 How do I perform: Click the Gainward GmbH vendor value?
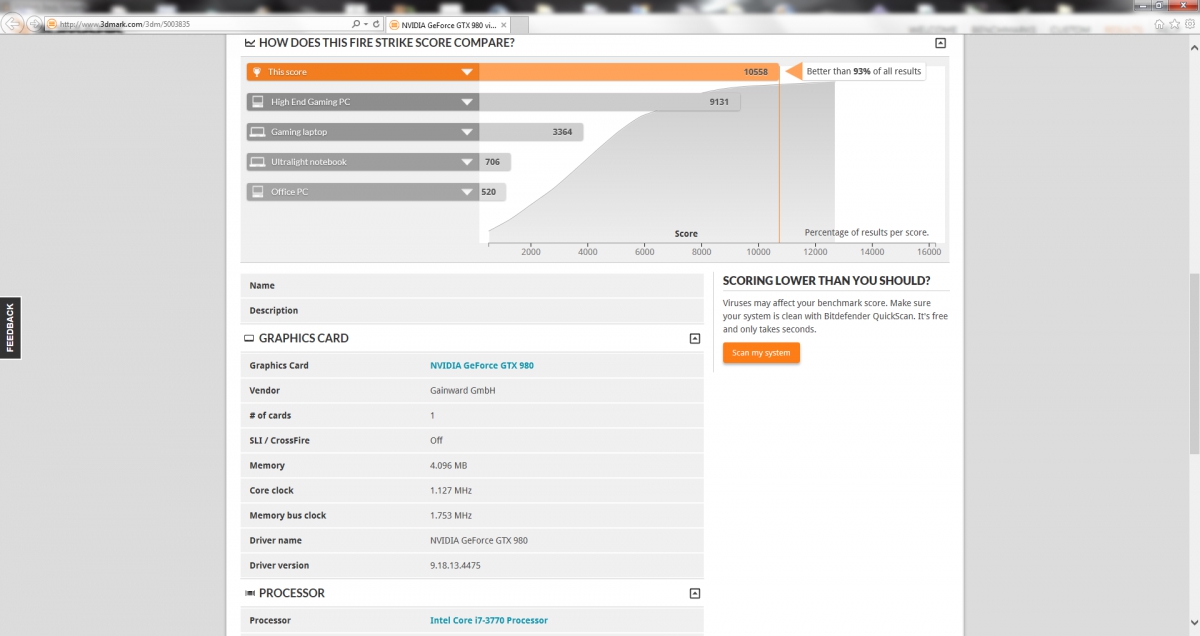click(x=463, y=391)
